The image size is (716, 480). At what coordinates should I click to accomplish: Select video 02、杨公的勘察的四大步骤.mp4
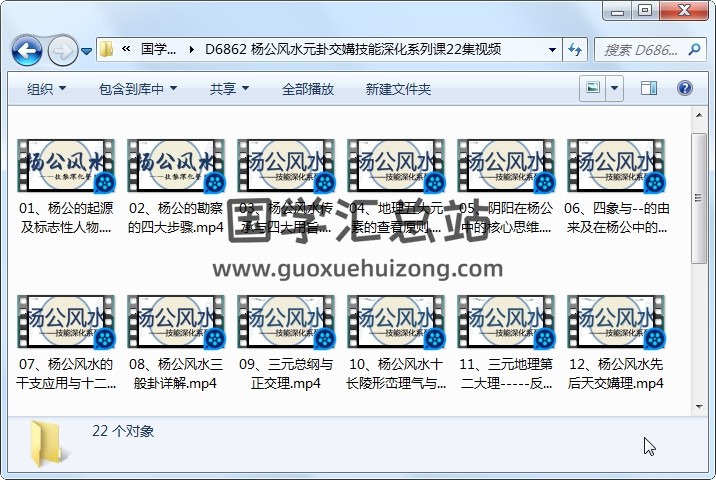pos(176,187)
